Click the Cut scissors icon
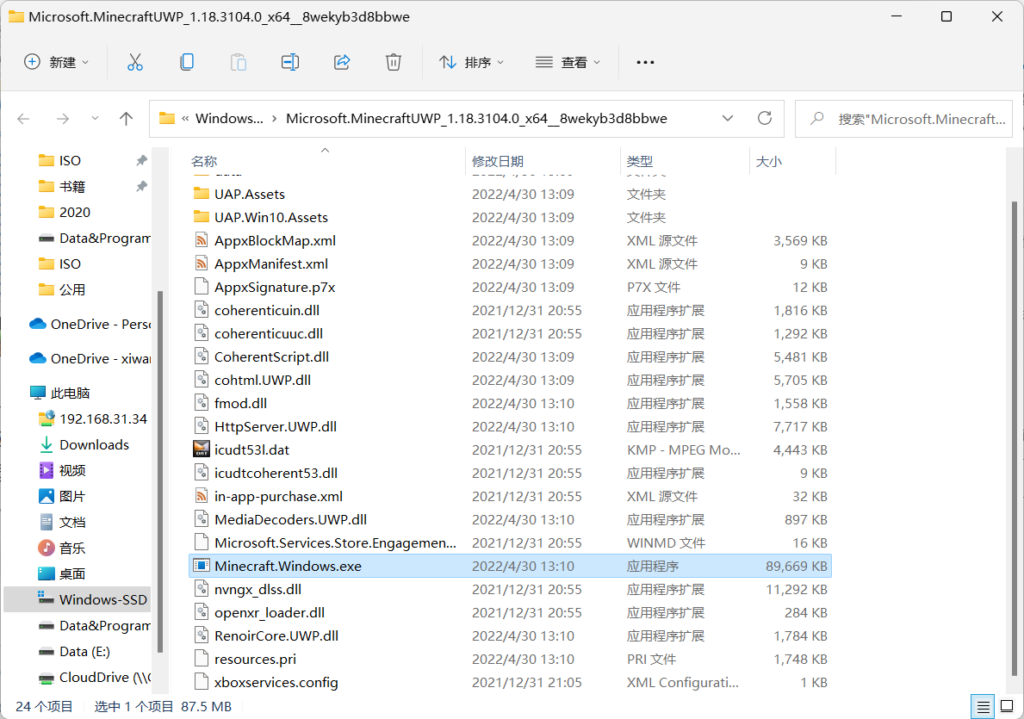Viewport: 1024px width, 719px height. (135, 62)
